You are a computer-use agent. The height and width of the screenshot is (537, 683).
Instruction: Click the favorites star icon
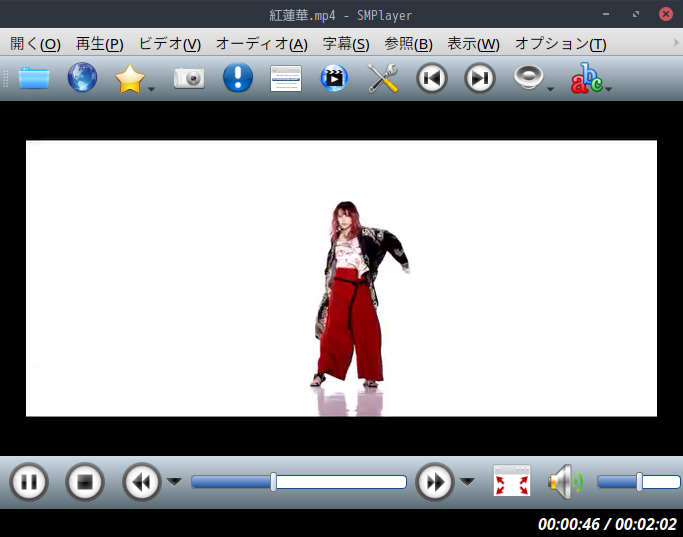pos(129,78)
